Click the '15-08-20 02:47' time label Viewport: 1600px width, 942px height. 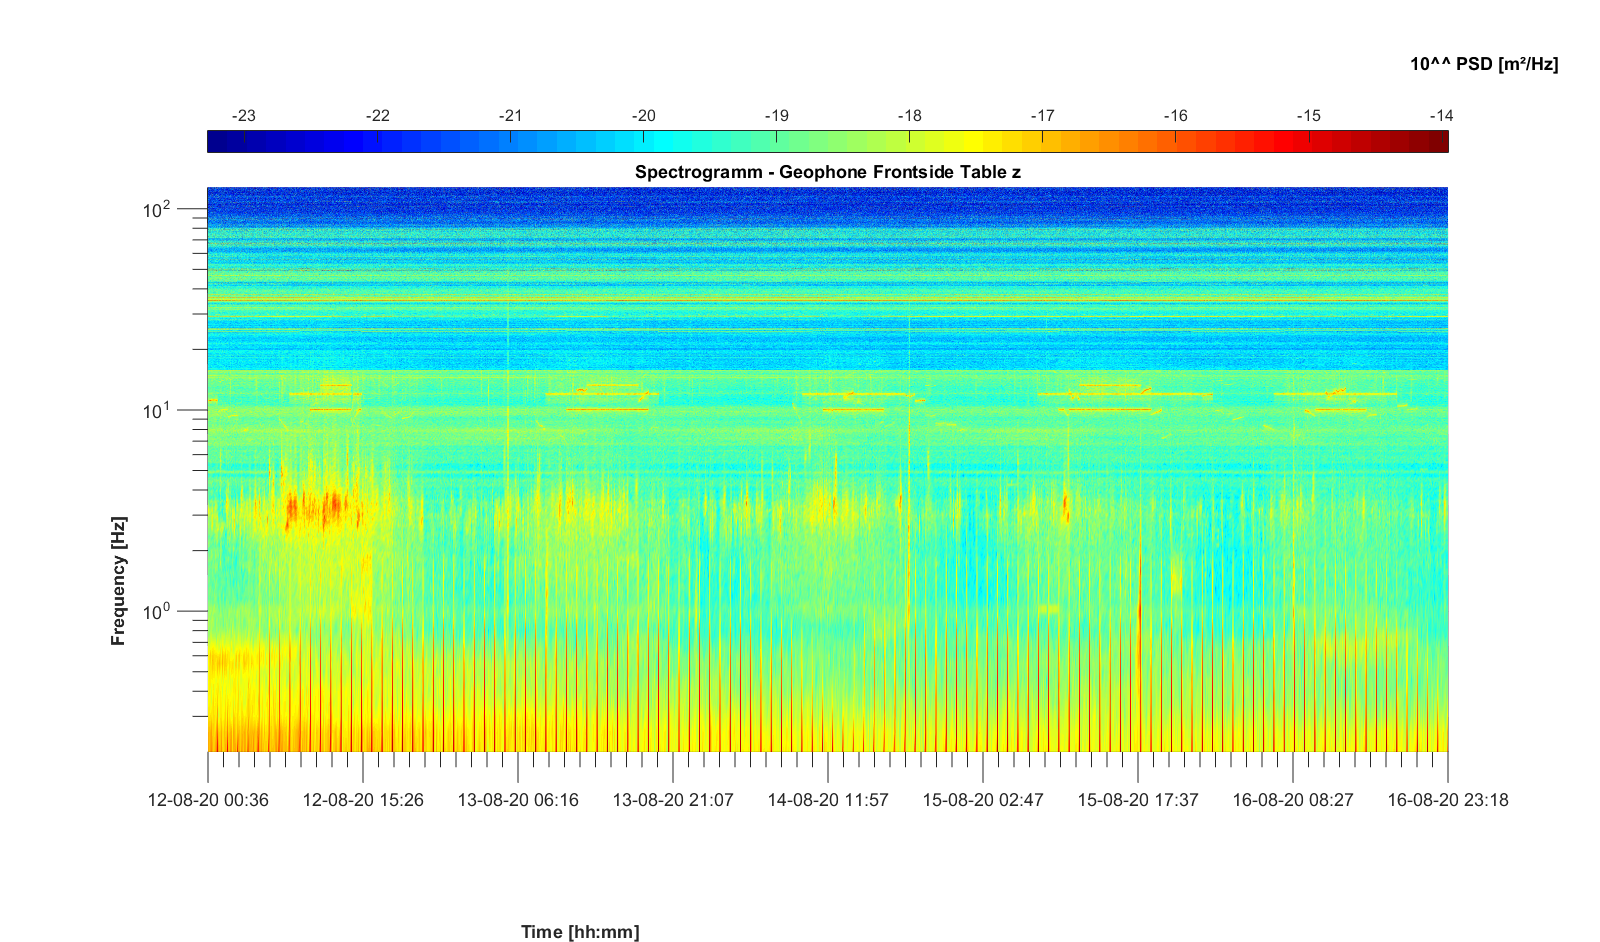pyautogui.click(x=983, y=800)
